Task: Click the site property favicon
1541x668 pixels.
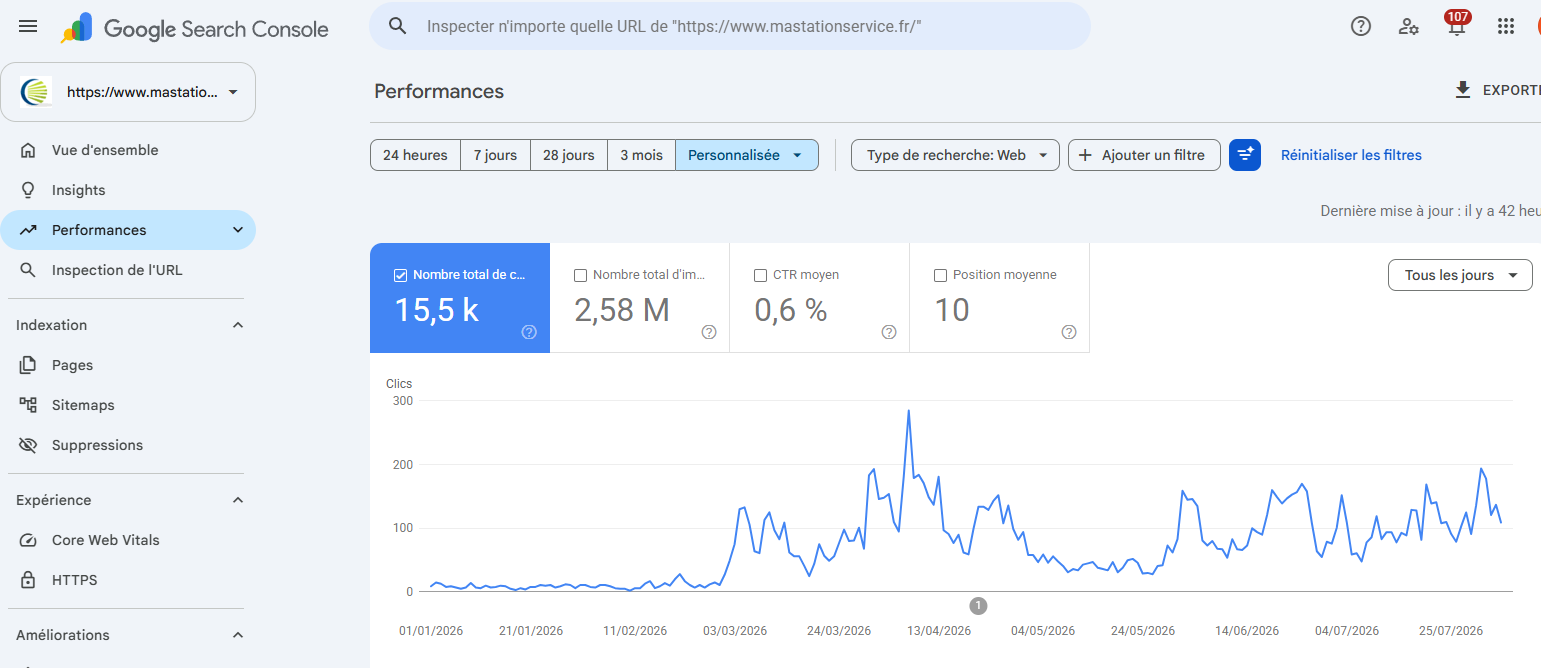Action: (36, 92)
